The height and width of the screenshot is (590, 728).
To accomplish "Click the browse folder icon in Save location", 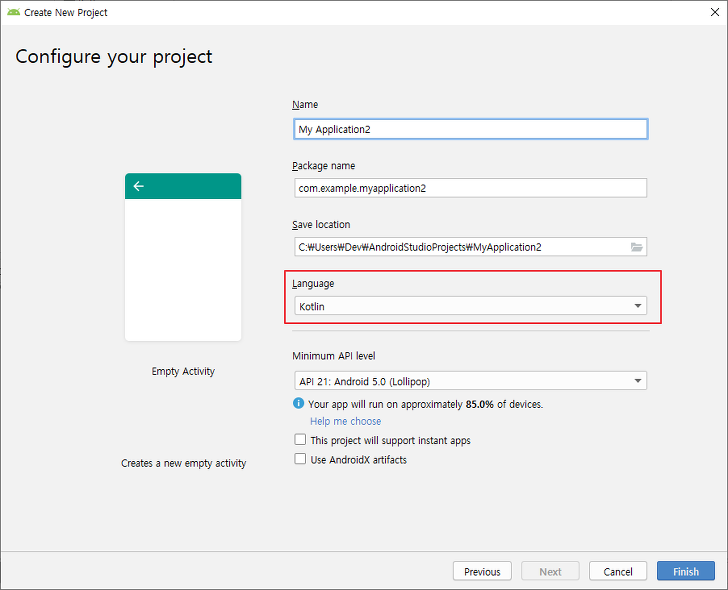I will (x=637, y=247).
